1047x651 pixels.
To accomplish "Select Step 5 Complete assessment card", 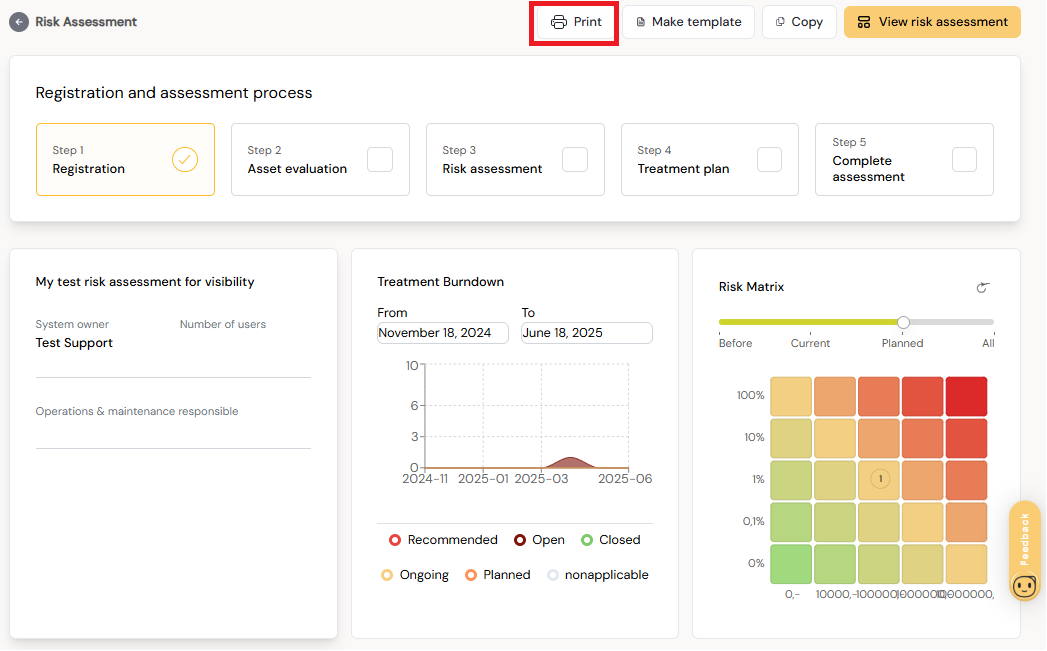I will coord(904,160).
